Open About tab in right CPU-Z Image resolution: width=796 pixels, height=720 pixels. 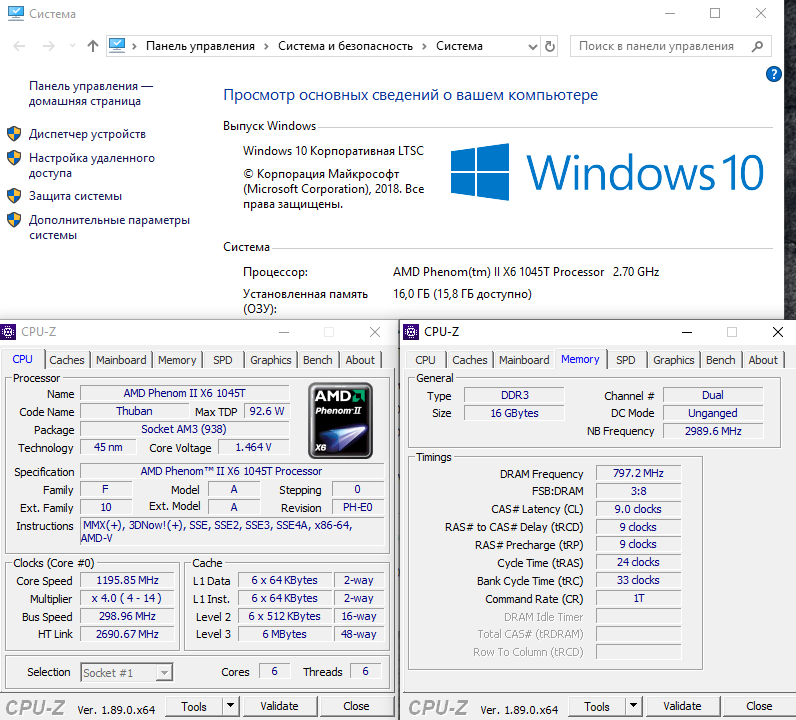coord(763,360)
